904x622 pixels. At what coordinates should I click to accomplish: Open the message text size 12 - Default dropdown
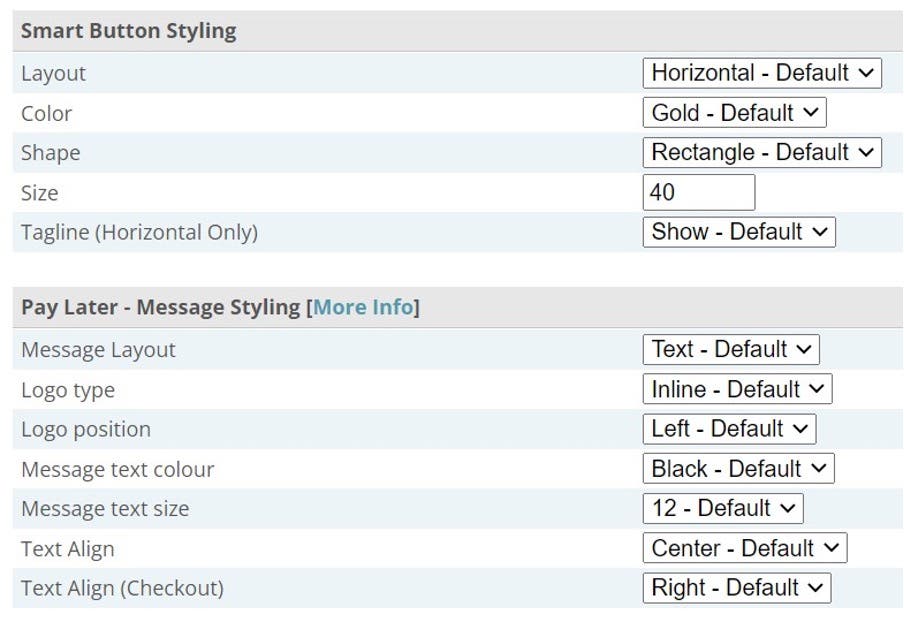(722, 508)
